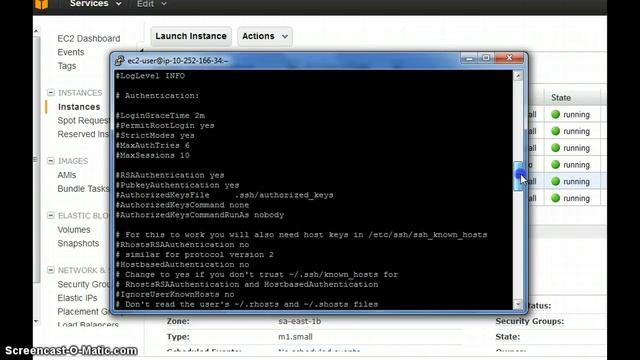Click the PuTTY icon in terminal title bar
This screenshot has width=640, height=360.
[119, 60]
